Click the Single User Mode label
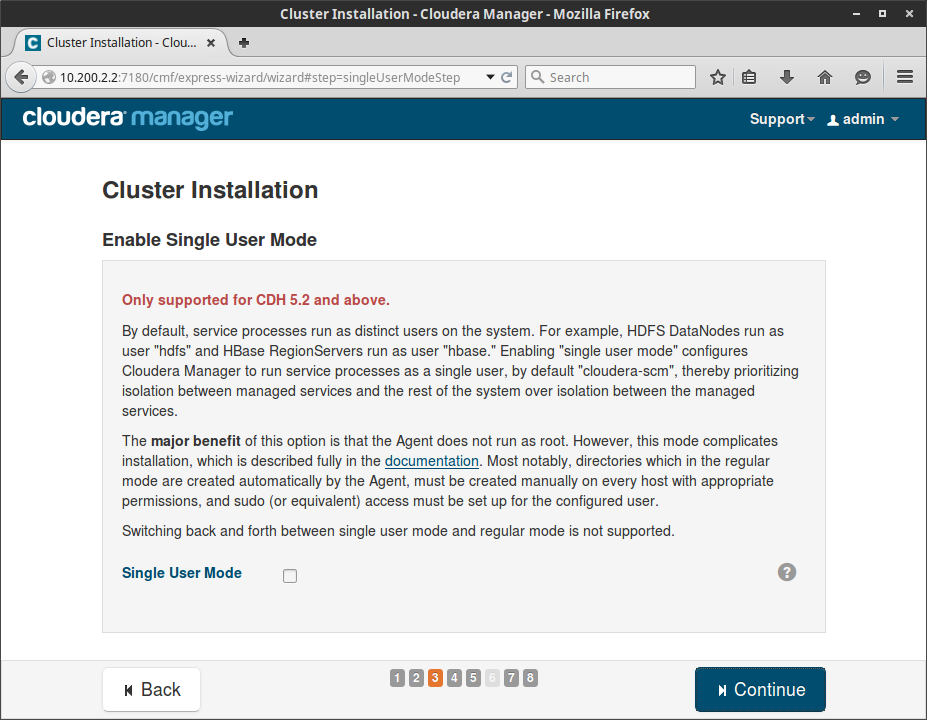927x720 pixels. coord(181,573)
